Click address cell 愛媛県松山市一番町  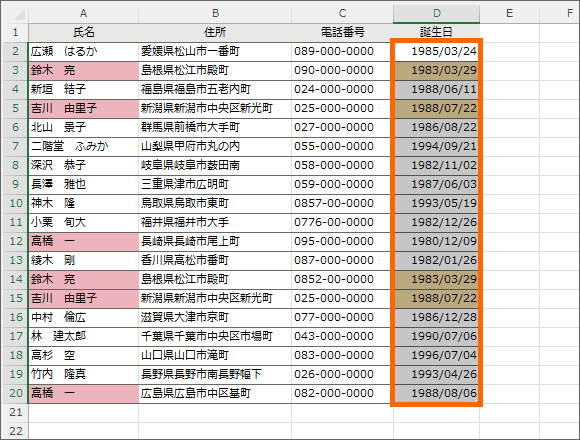pos(215,51)
